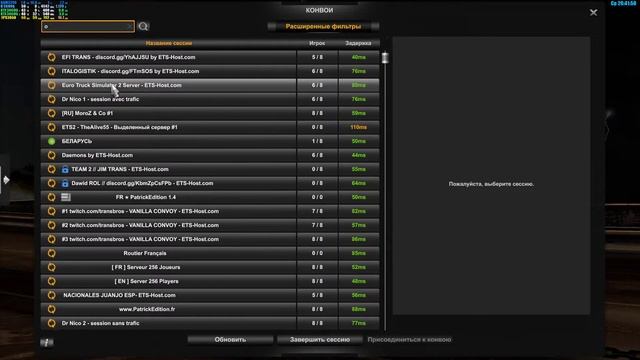The image size is (640, 360).
Task: Select Dawid ROL // discord.gg session name
Action: coord(142,183)
